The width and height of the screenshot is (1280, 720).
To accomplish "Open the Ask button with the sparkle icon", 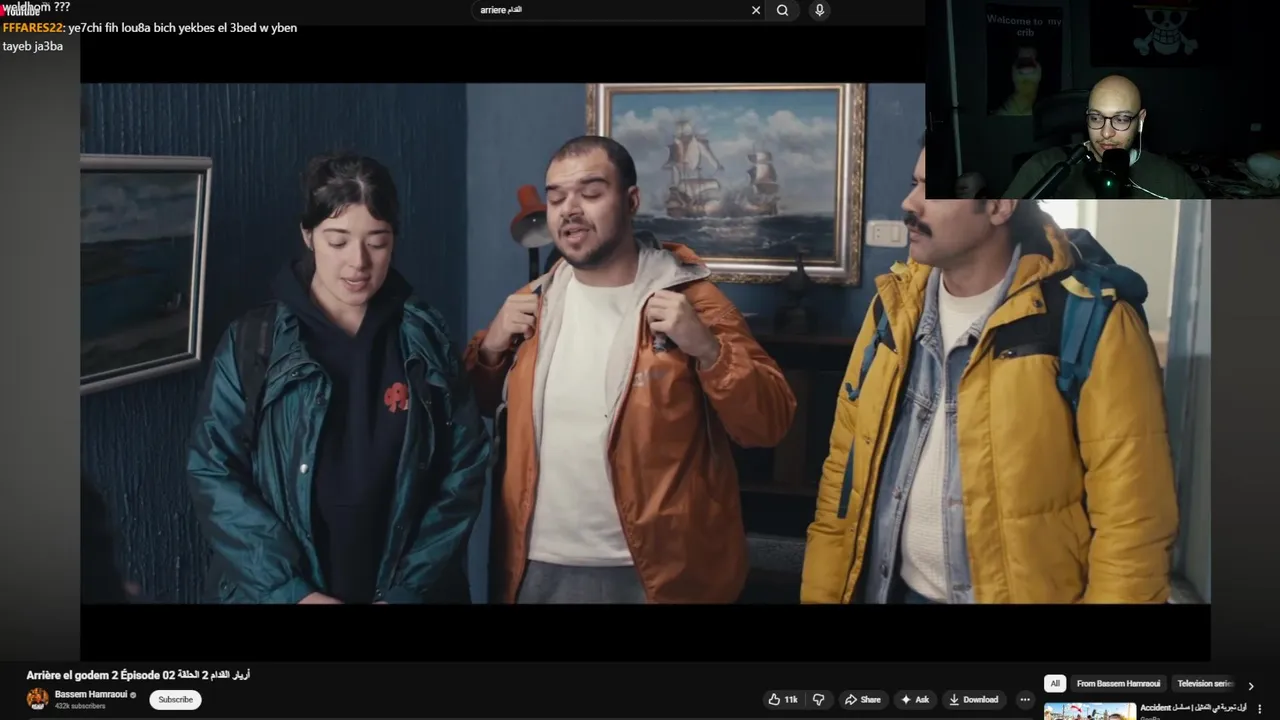I will [x=915, y=700].
